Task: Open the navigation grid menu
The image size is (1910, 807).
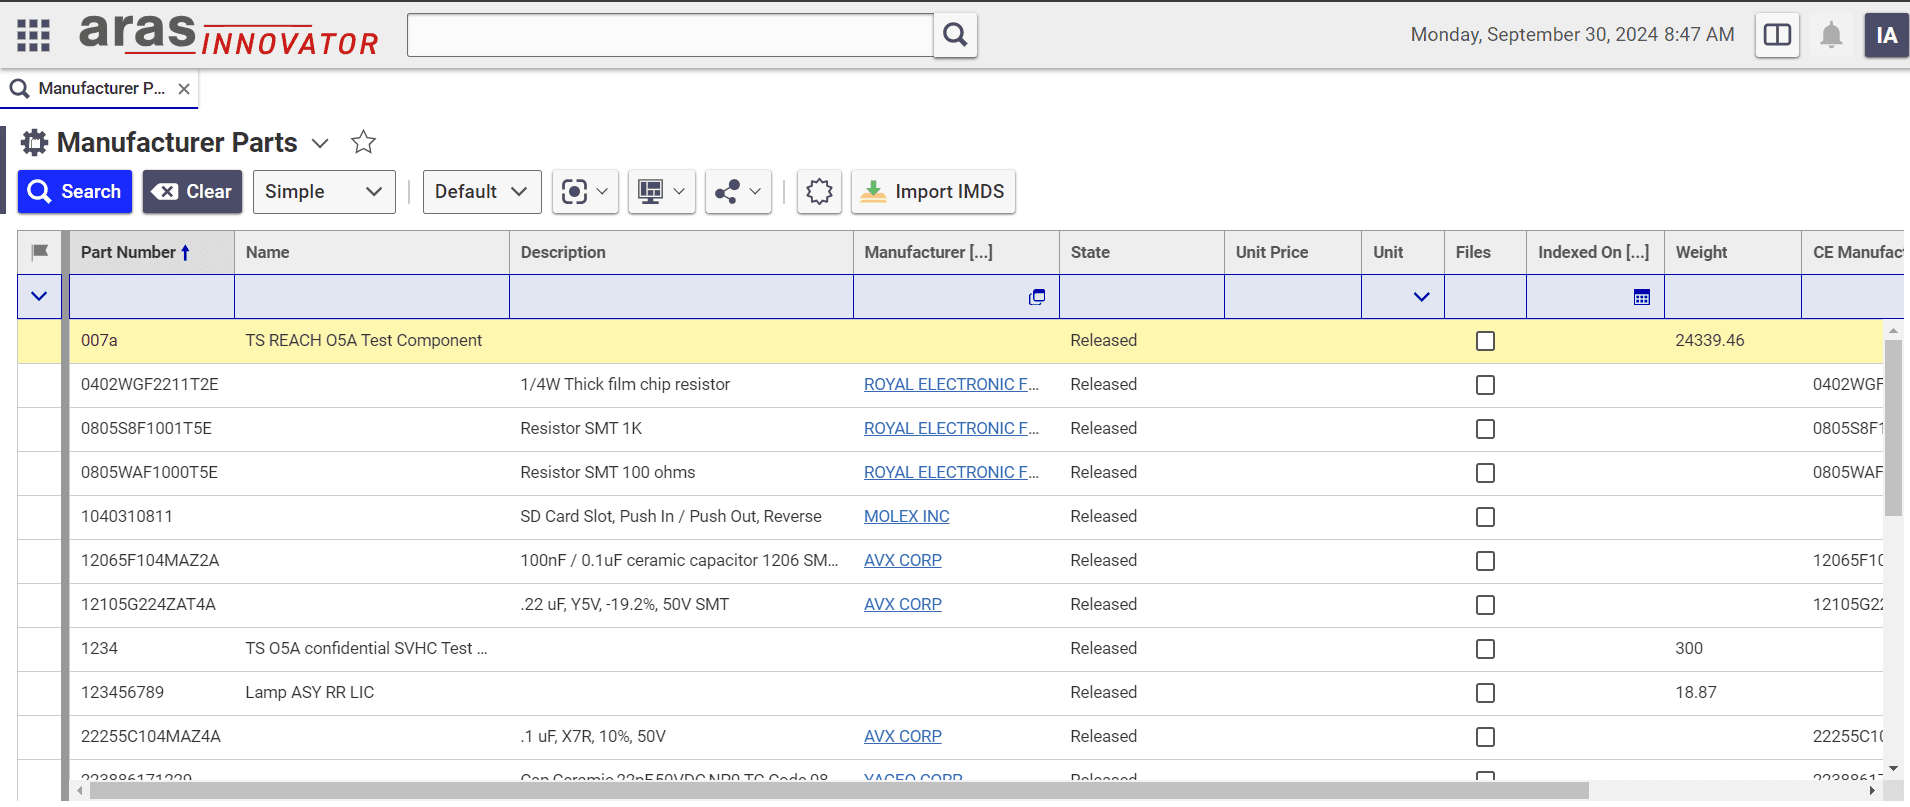Action: (x=33, y=35)
